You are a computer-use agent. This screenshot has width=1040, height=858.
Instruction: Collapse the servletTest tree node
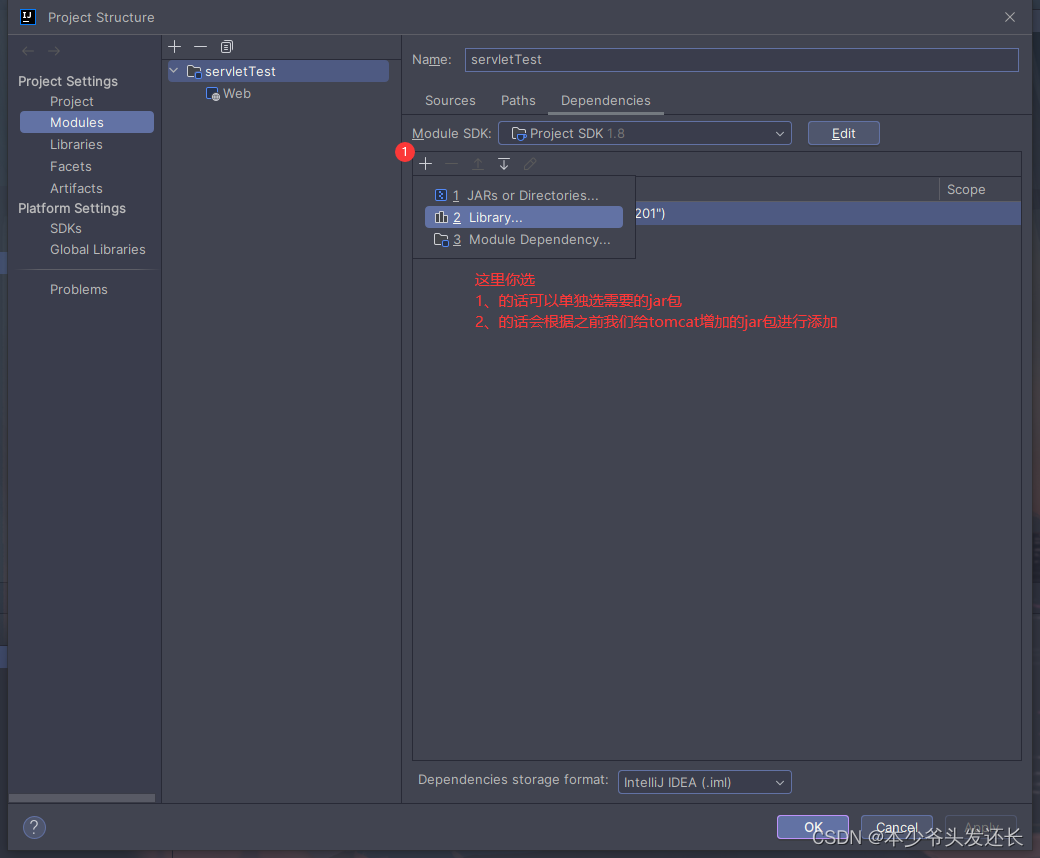(173, 71)
